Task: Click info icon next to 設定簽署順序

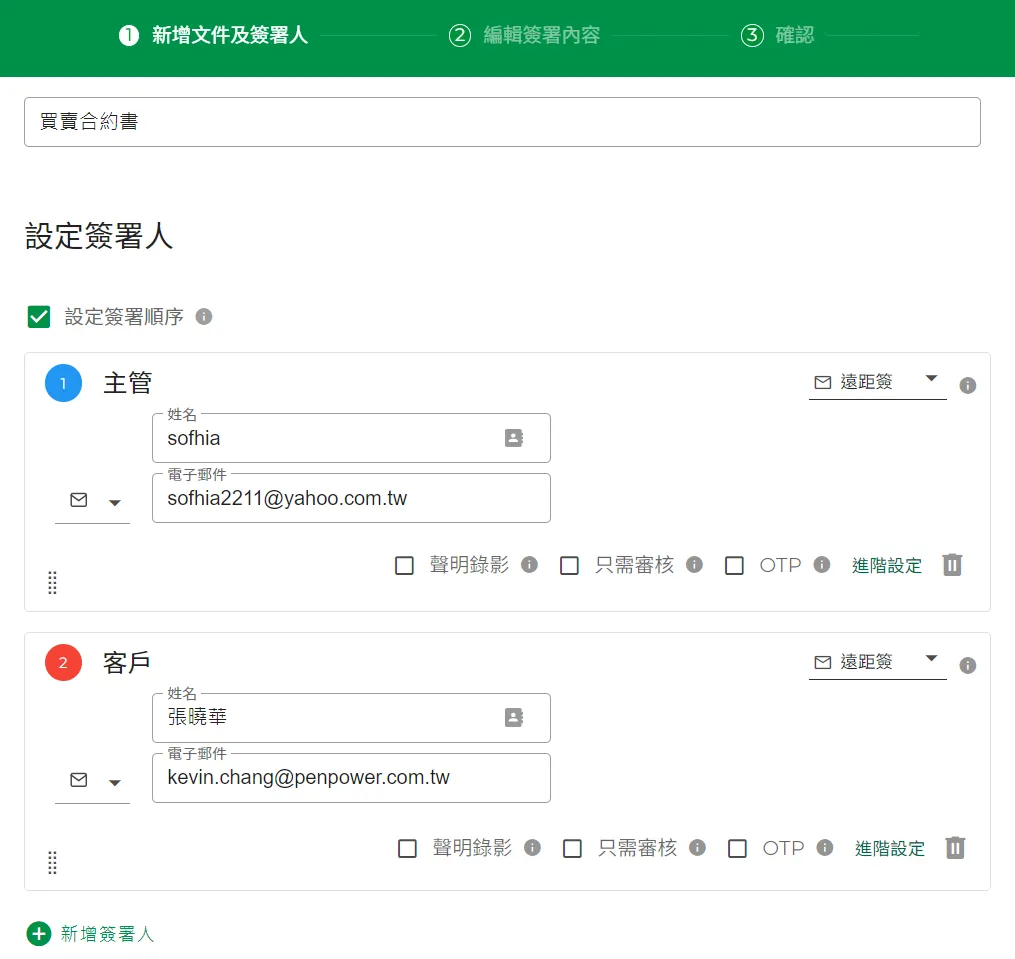Action: (x=204, y=317)
